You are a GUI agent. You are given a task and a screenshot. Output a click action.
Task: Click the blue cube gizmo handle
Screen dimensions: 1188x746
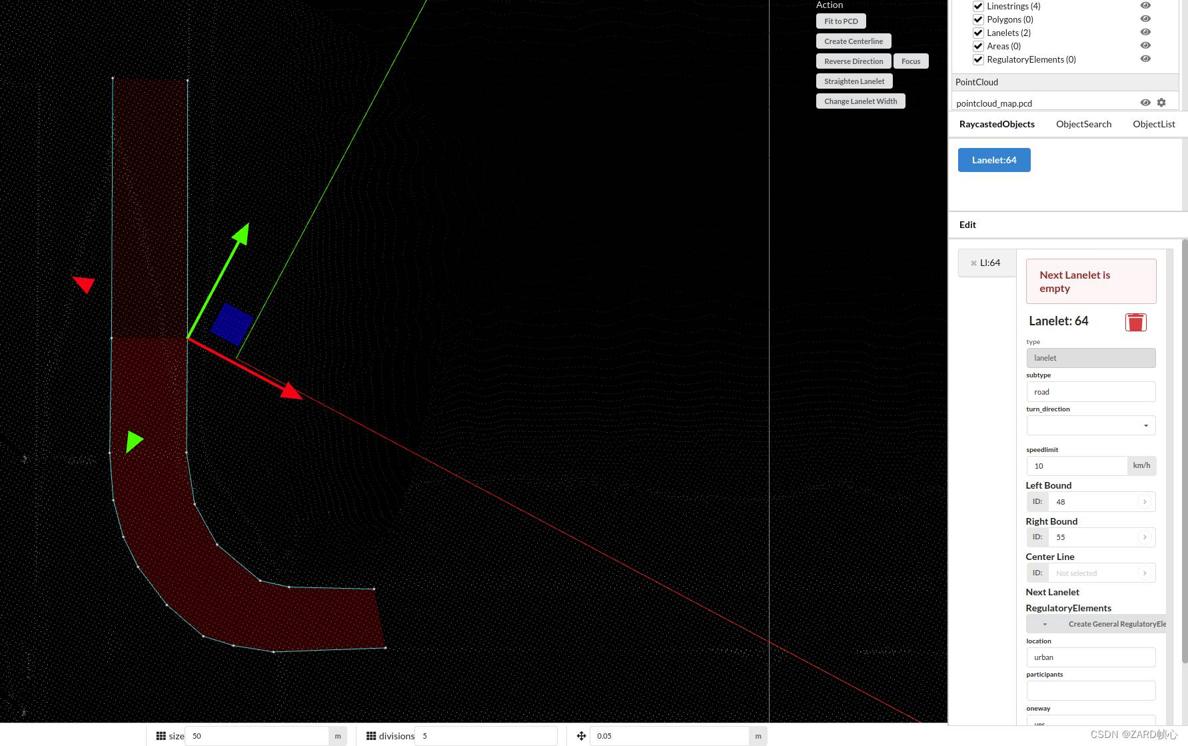tap(232, 324)
